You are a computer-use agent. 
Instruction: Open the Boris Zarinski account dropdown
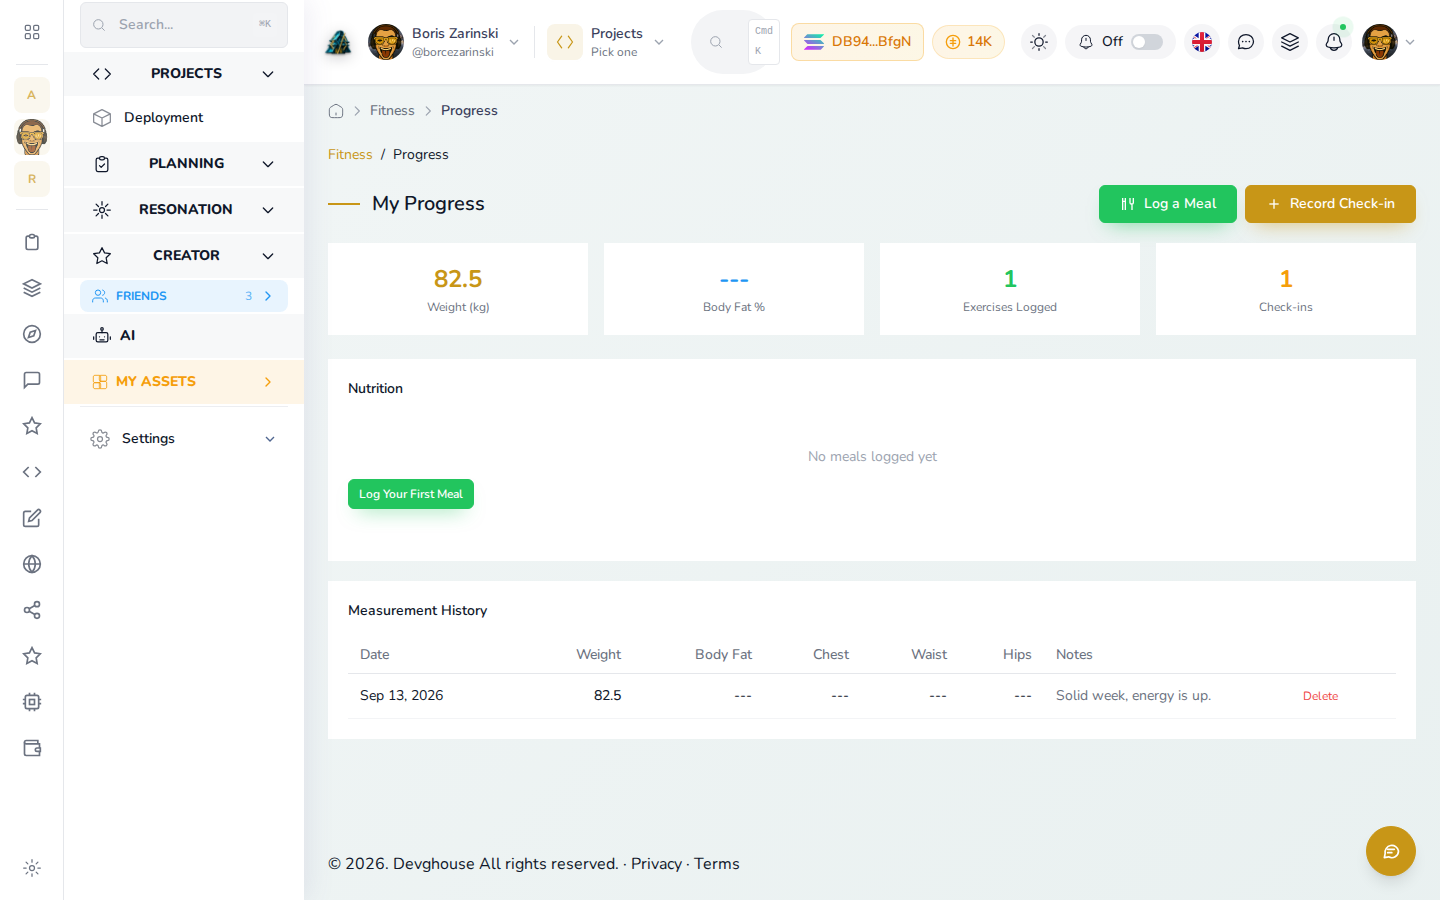(x=444, y=42)
